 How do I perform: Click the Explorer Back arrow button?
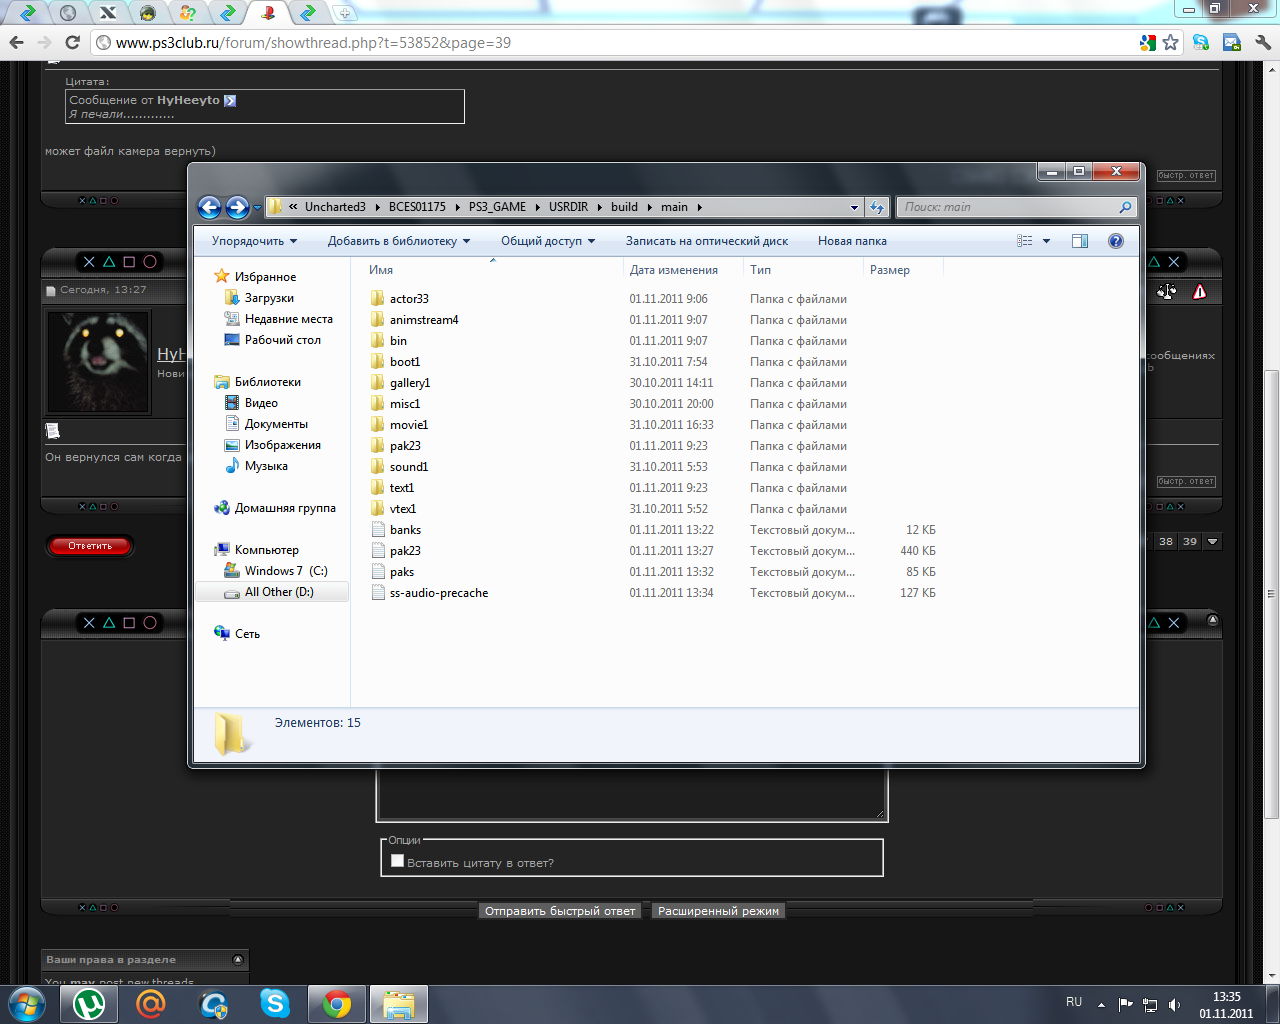209,207
